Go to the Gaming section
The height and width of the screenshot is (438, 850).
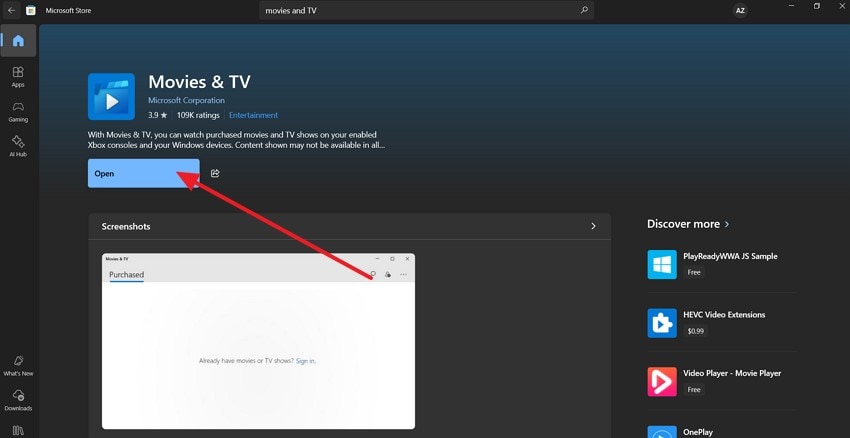coord(18,112)
